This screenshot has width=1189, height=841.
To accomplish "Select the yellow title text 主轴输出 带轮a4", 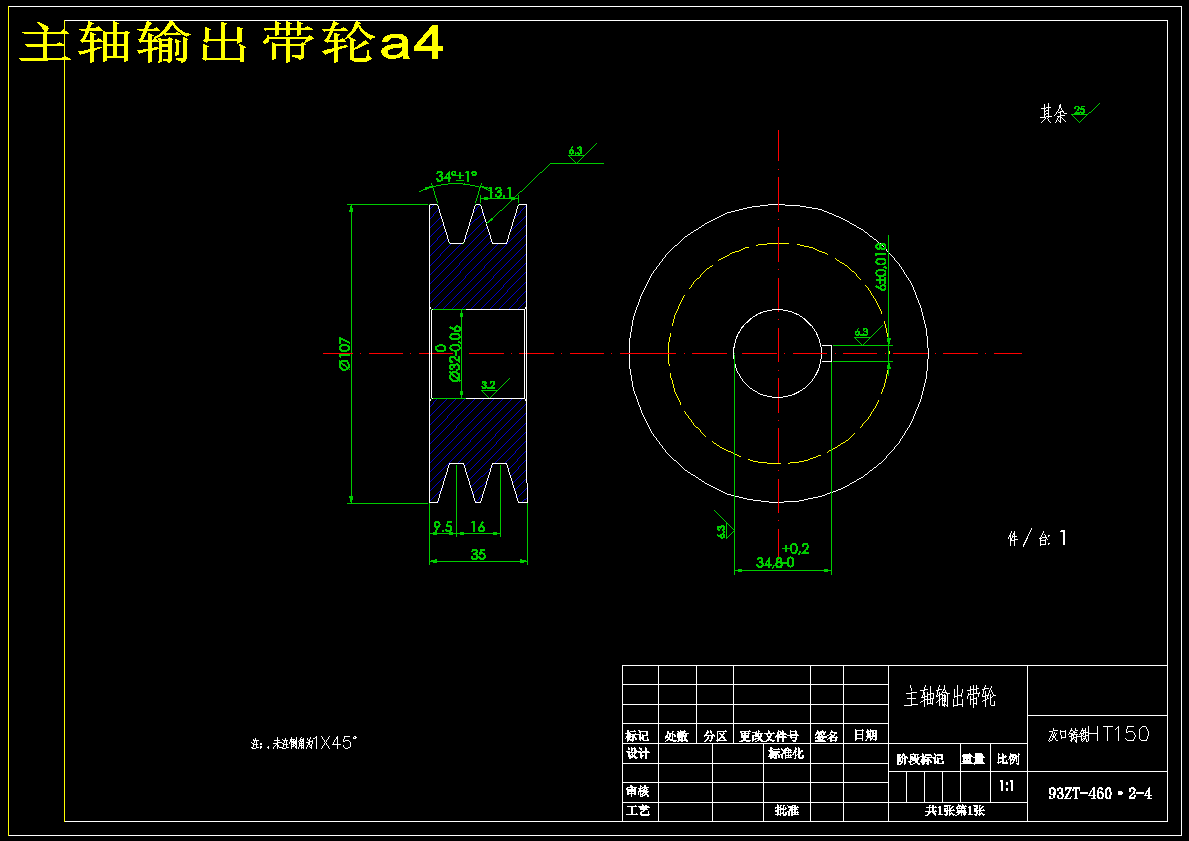I will [x=231, y=44].
